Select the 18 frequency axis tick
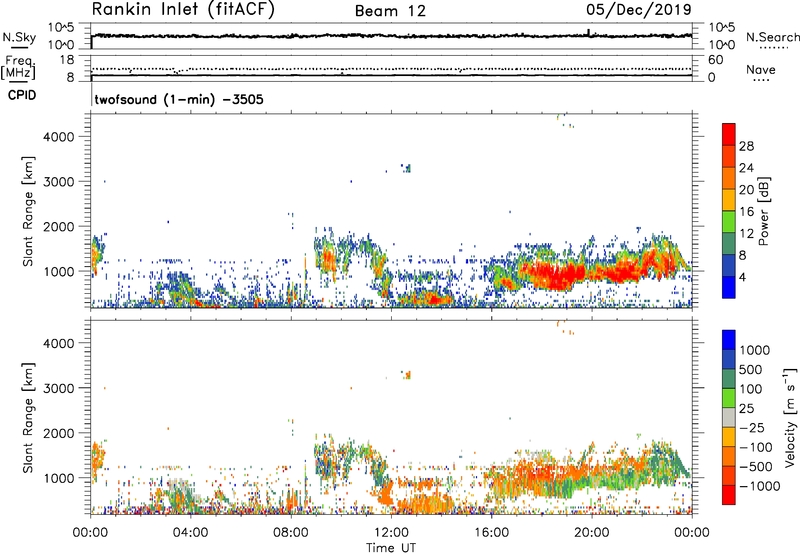This screenshot has height=554, width=800. 67,60
